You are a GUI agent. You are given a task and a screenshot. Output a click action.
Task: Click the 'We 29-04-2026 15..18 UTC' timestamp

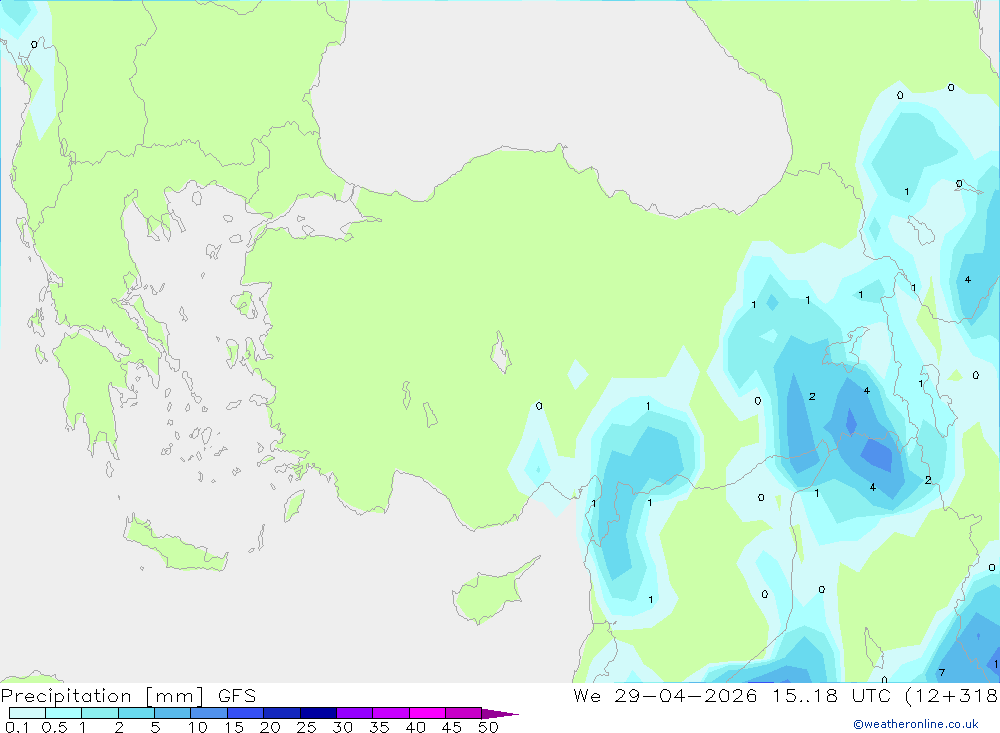[x=732, y=695]
